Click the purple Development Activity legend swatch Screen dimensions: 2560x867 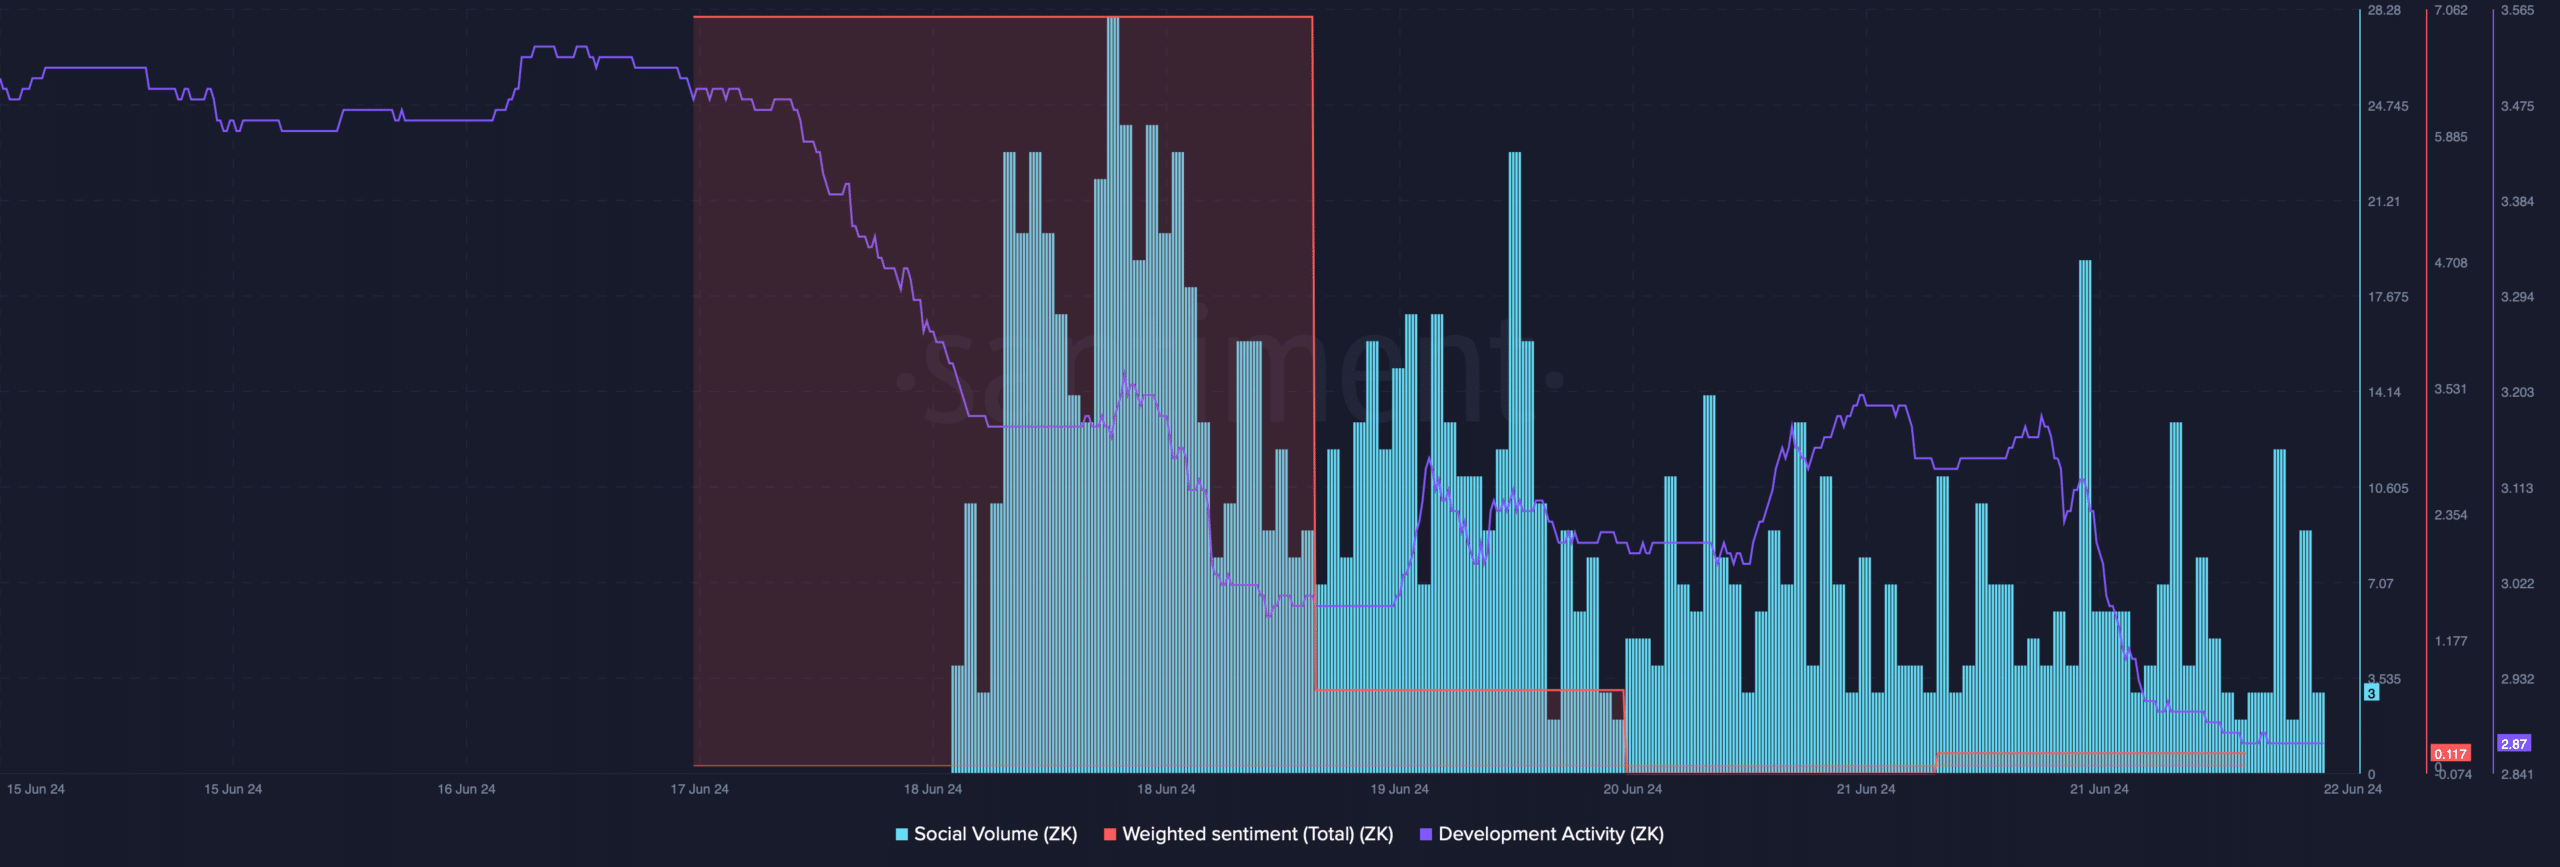click(x=1426, y=834)
